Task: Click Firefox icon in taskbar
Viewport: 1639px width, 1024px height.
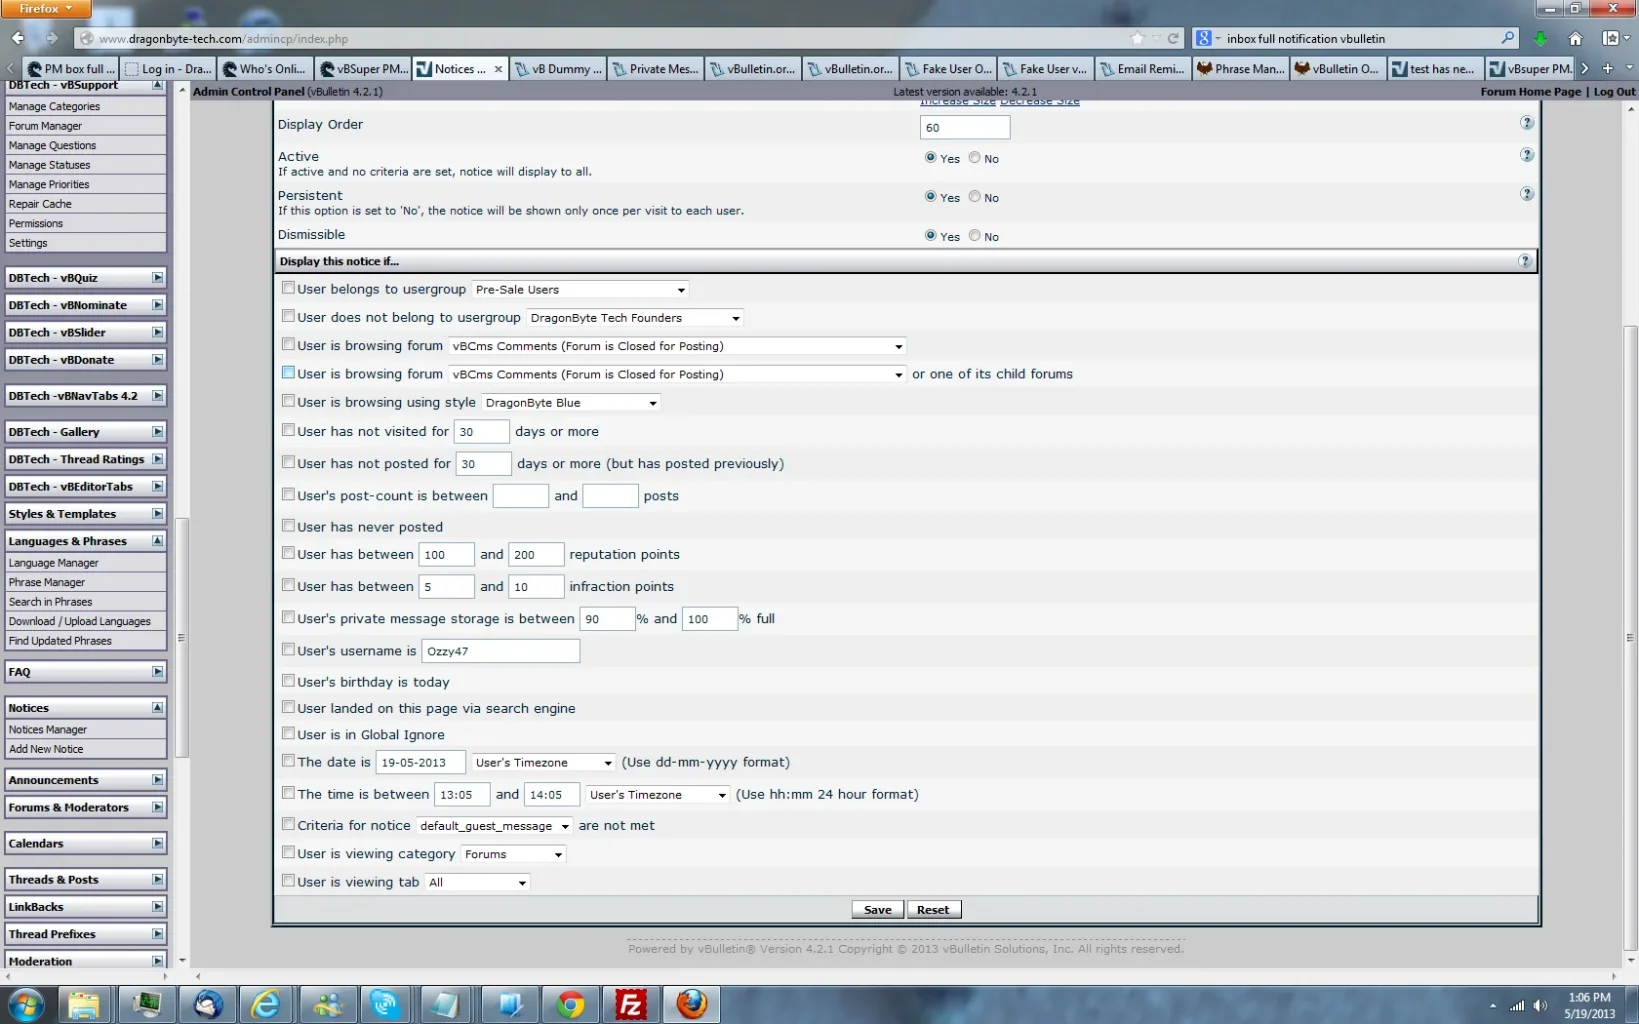Action: 691,1004
